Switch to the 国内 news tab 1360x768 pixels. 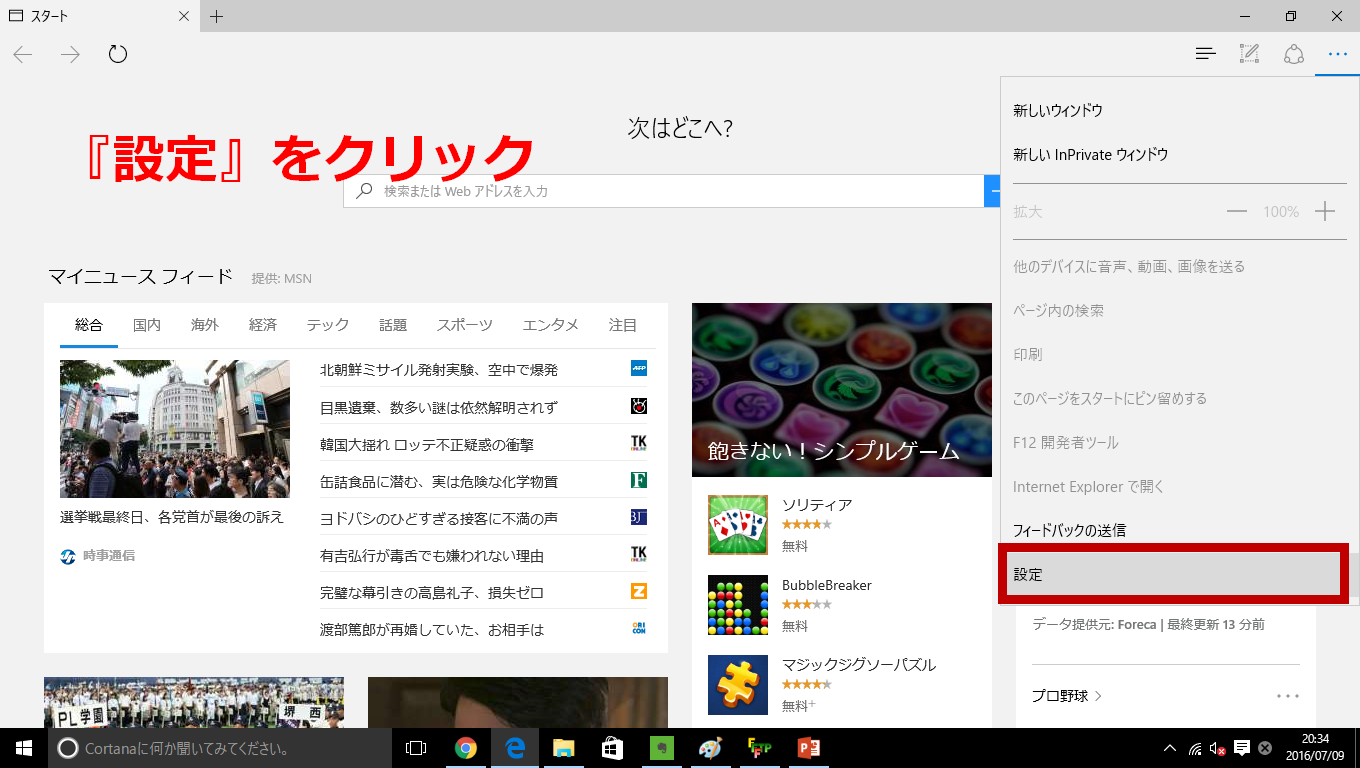[x=147, y=325]
